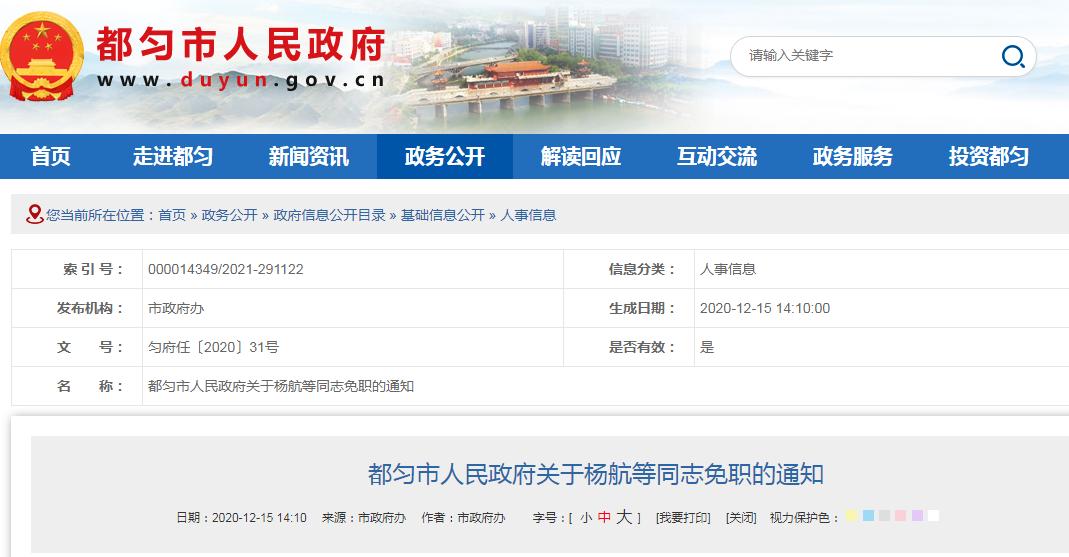1069x557 pixels.
Task: Click the red location pin icon
Action: pos(34,214)
